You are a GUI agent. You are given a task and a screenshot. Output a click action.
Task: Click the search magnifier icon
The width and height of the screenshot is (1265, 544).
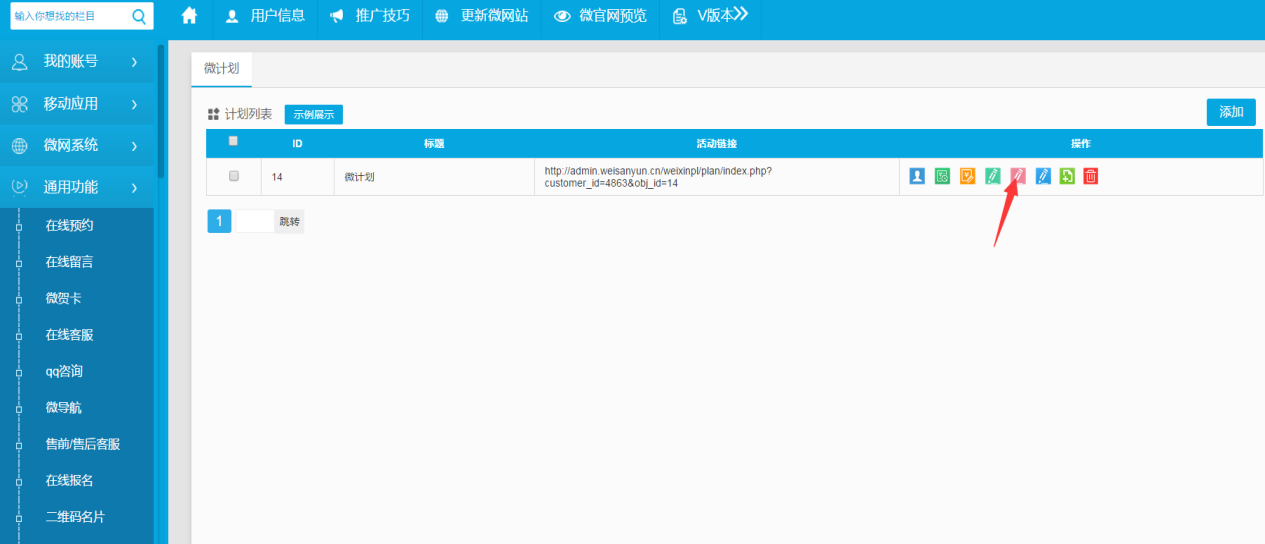138,16
